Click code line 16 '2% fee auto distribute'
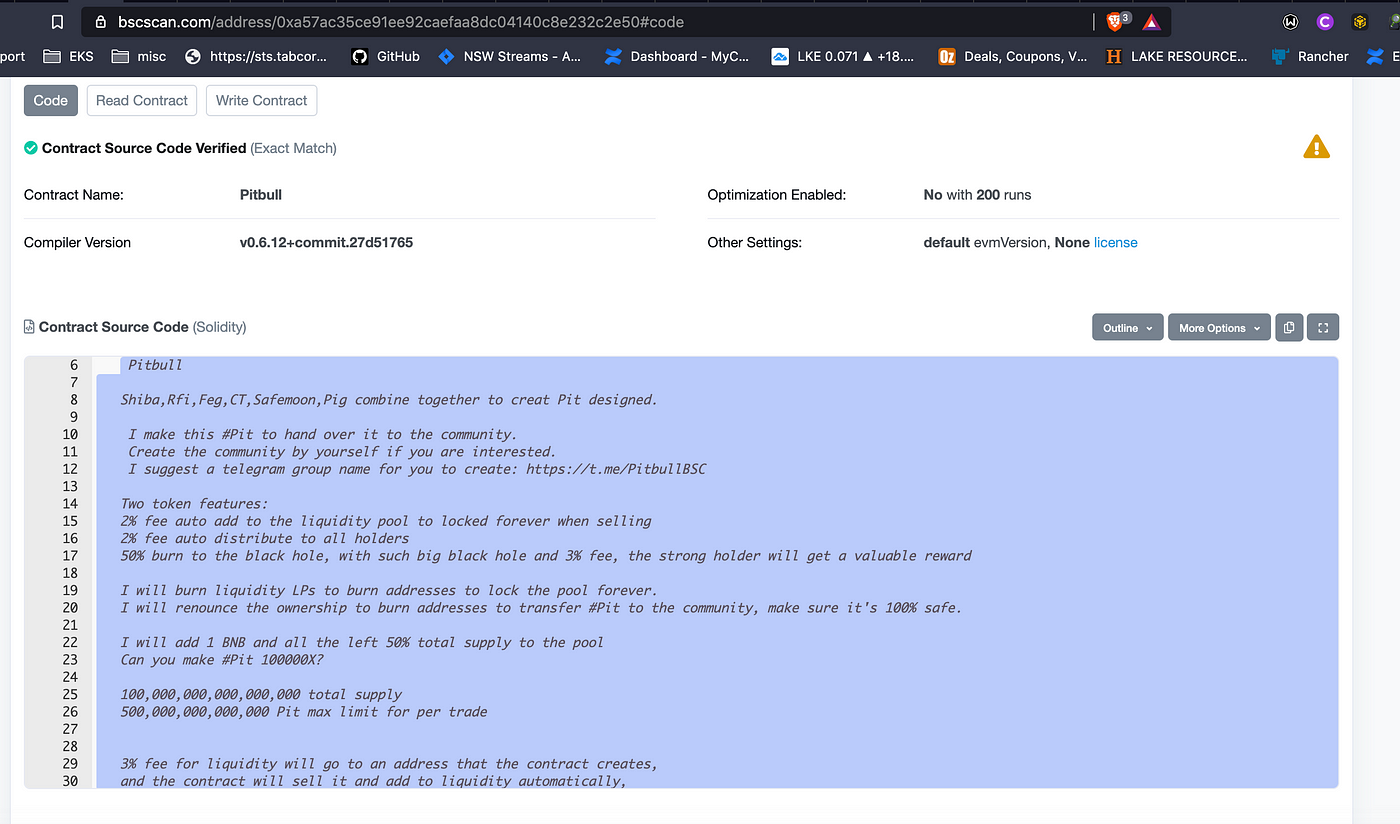This screenshot has width=1400, height=824. (265, 538)
